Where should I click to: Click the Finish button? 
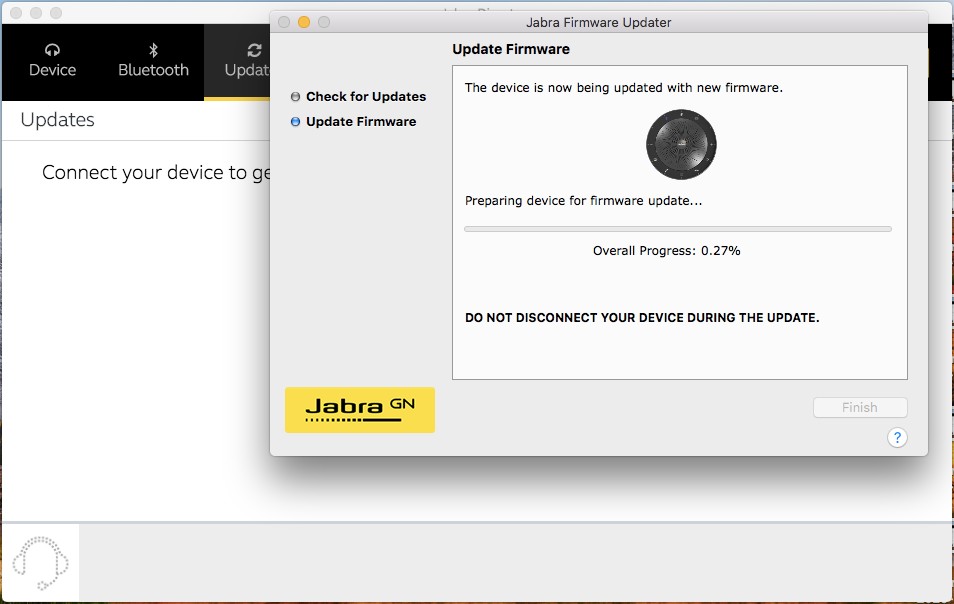click(860, 408)
